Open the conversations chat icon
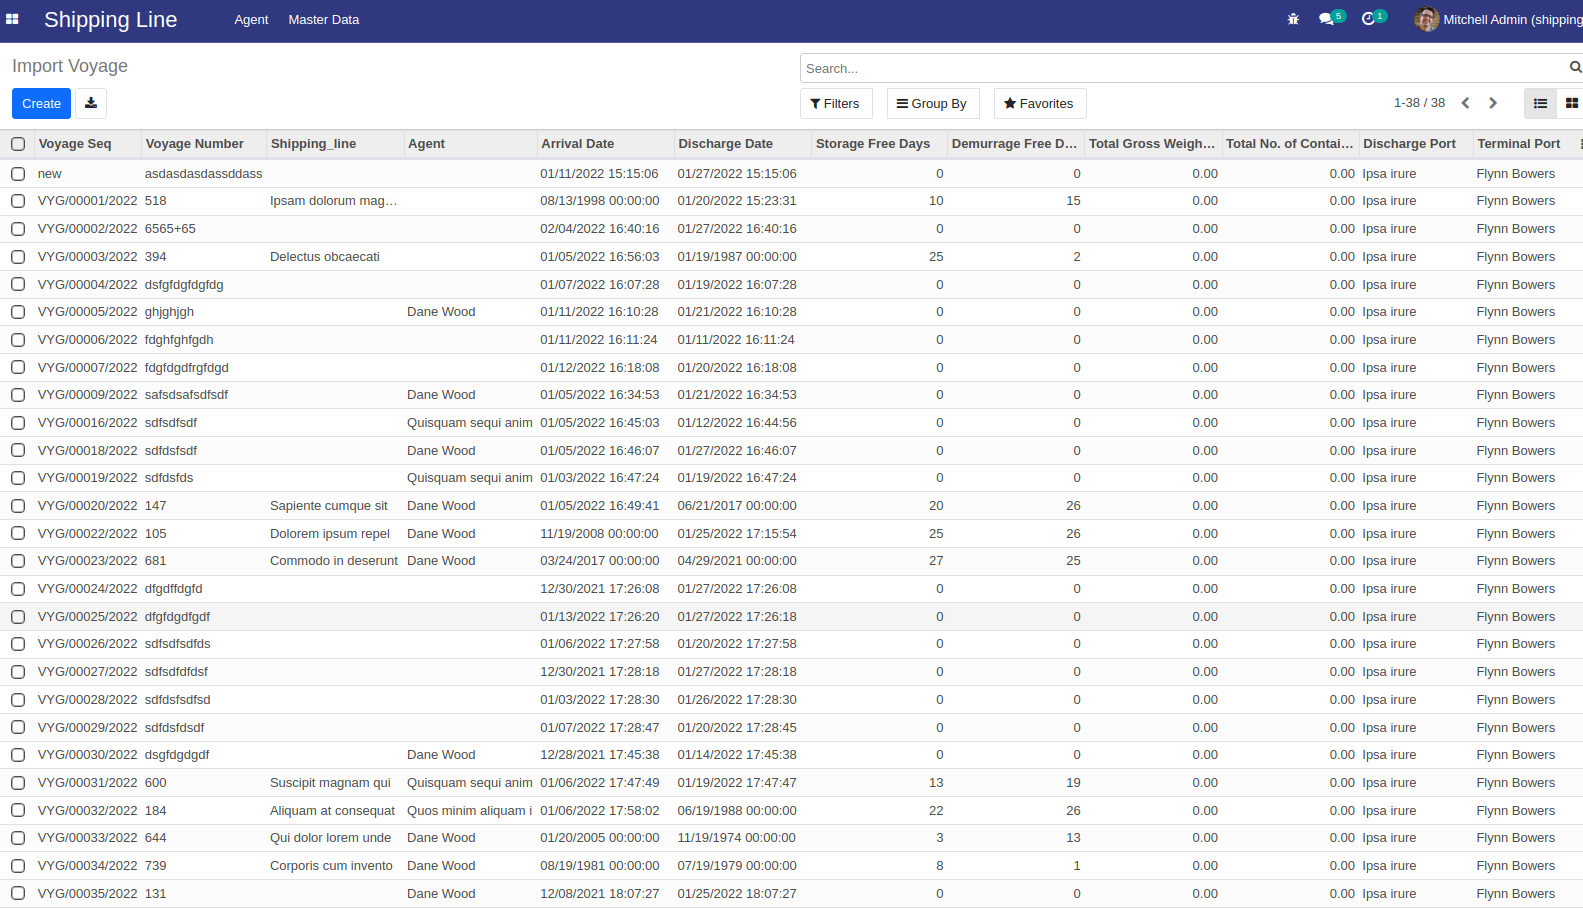 (1326, 19)
